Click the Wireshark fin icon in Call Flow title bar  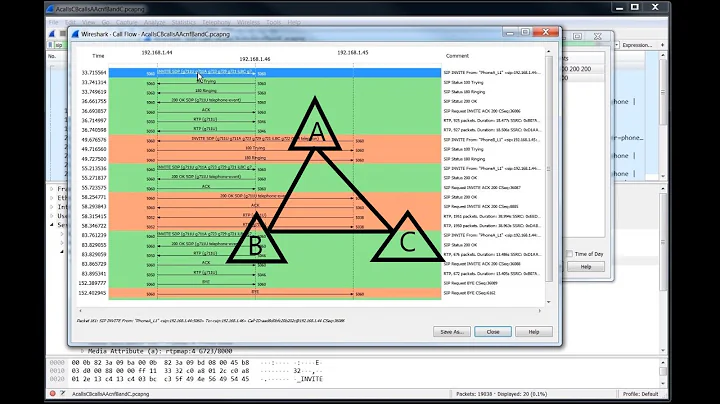tap(75, 34)
